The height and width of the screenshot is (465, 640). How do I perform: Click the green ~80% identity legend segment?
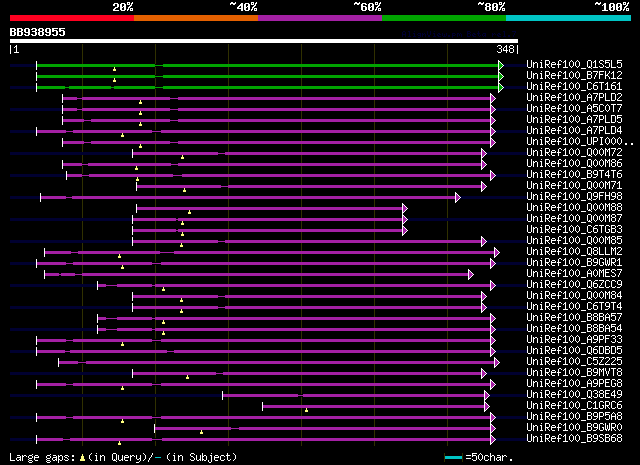tap(444, 18)
